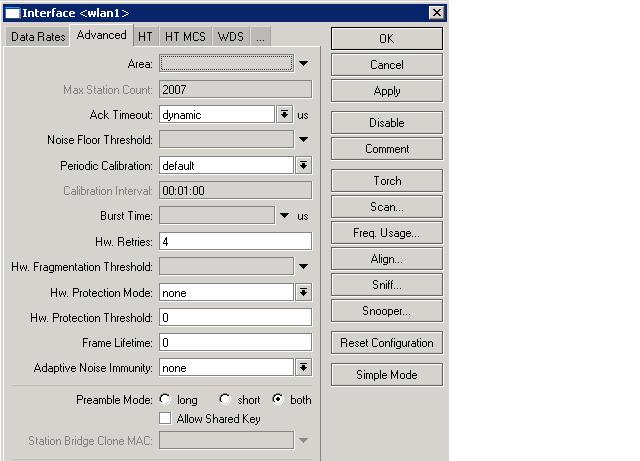Click the Ack Timeout dynamic field
The height and width of the screenshot is (461, 640).
click(217, 114)
